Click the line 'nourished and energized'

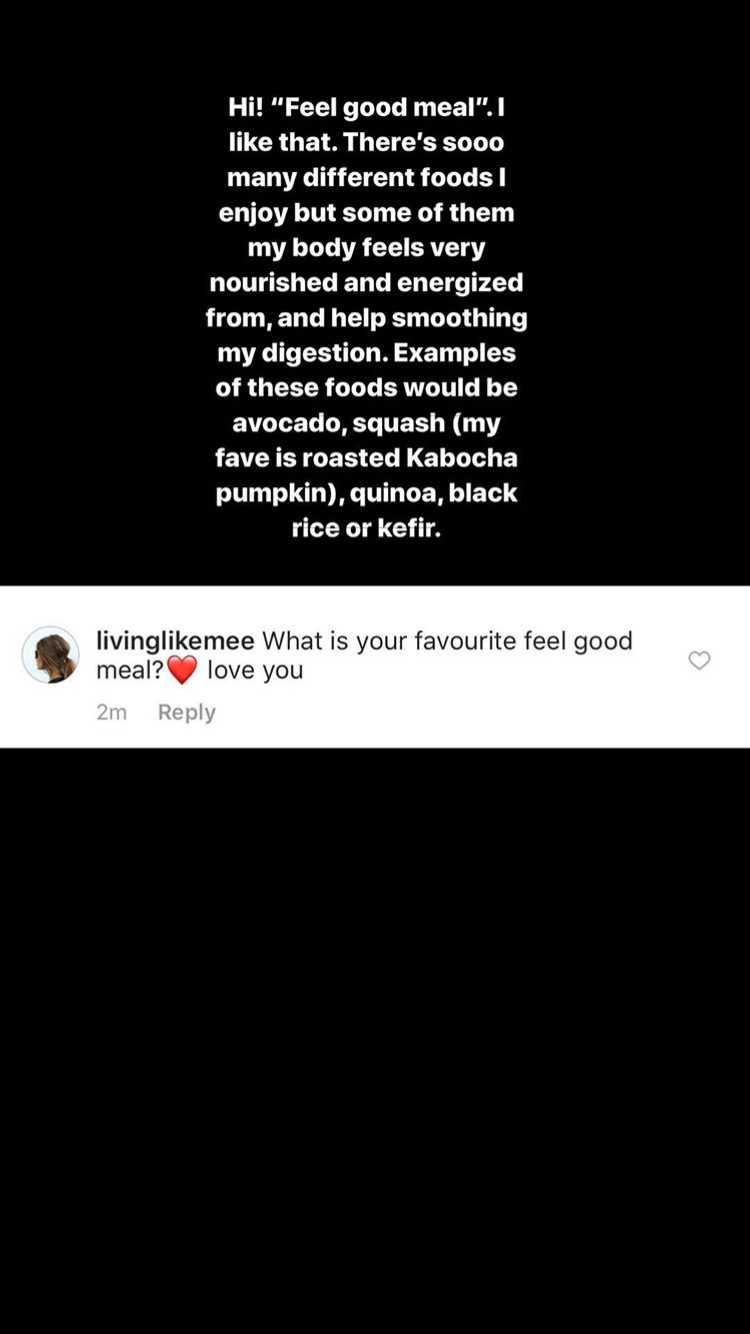coord(366,282)
